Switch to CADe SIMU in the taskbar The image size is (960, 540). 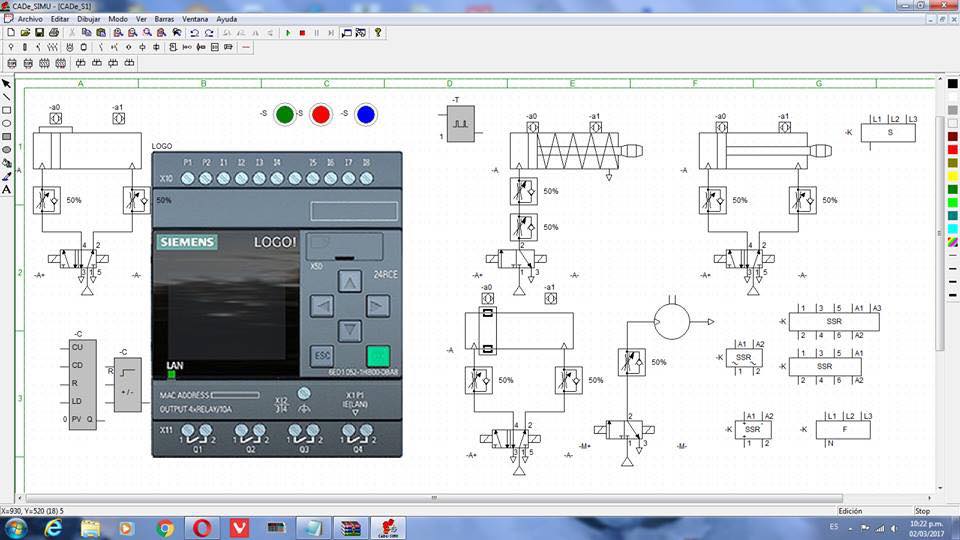point(389,528)
